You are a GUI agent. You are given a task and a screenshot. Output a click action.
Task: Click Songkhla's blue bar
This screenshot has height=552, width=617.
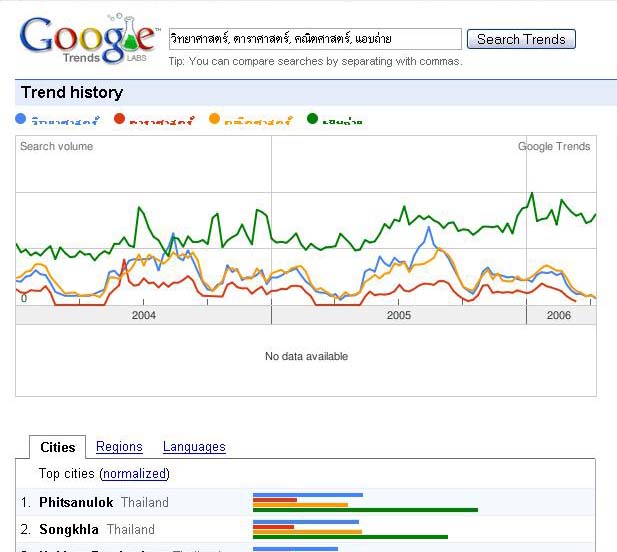tap(306, 522)
